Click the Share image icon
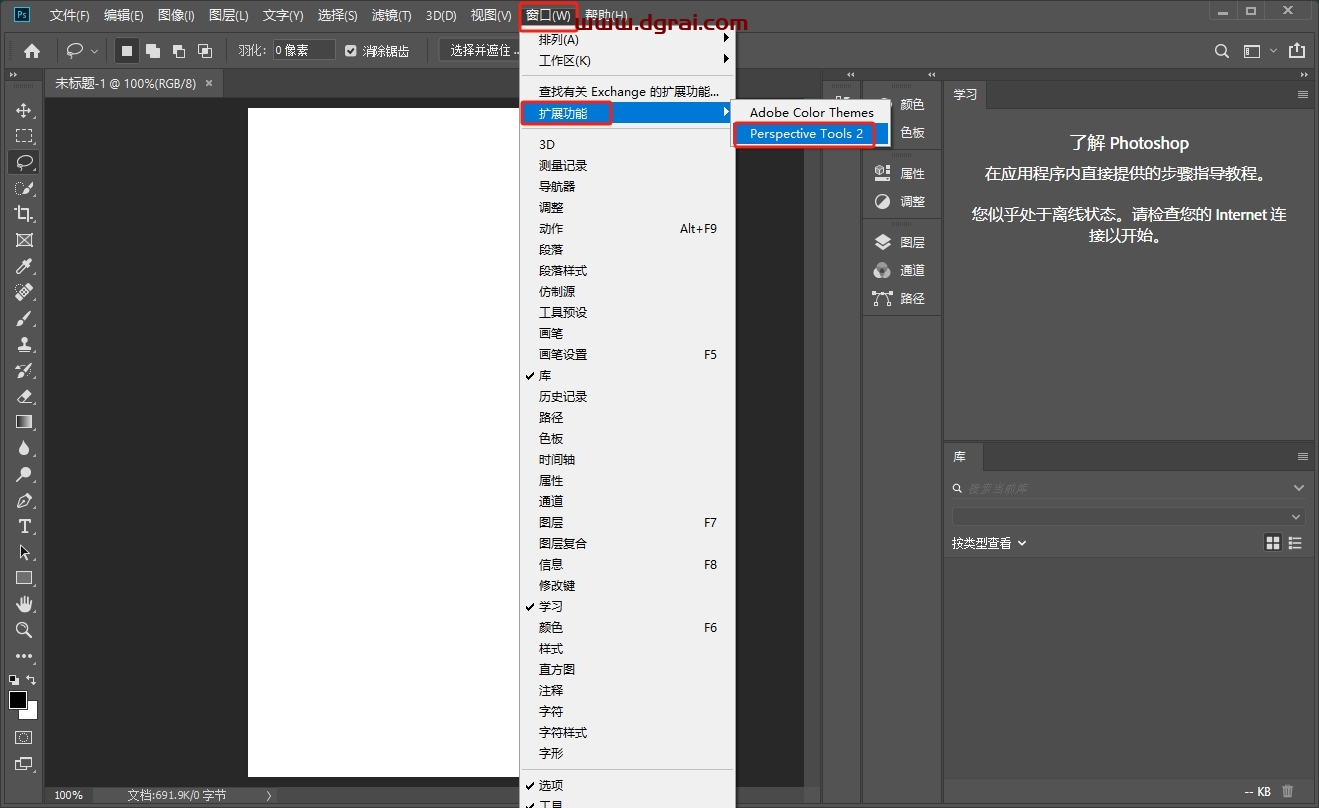Image resolution: width=1319 pixels, height=808 pixels. point(1297,50)
